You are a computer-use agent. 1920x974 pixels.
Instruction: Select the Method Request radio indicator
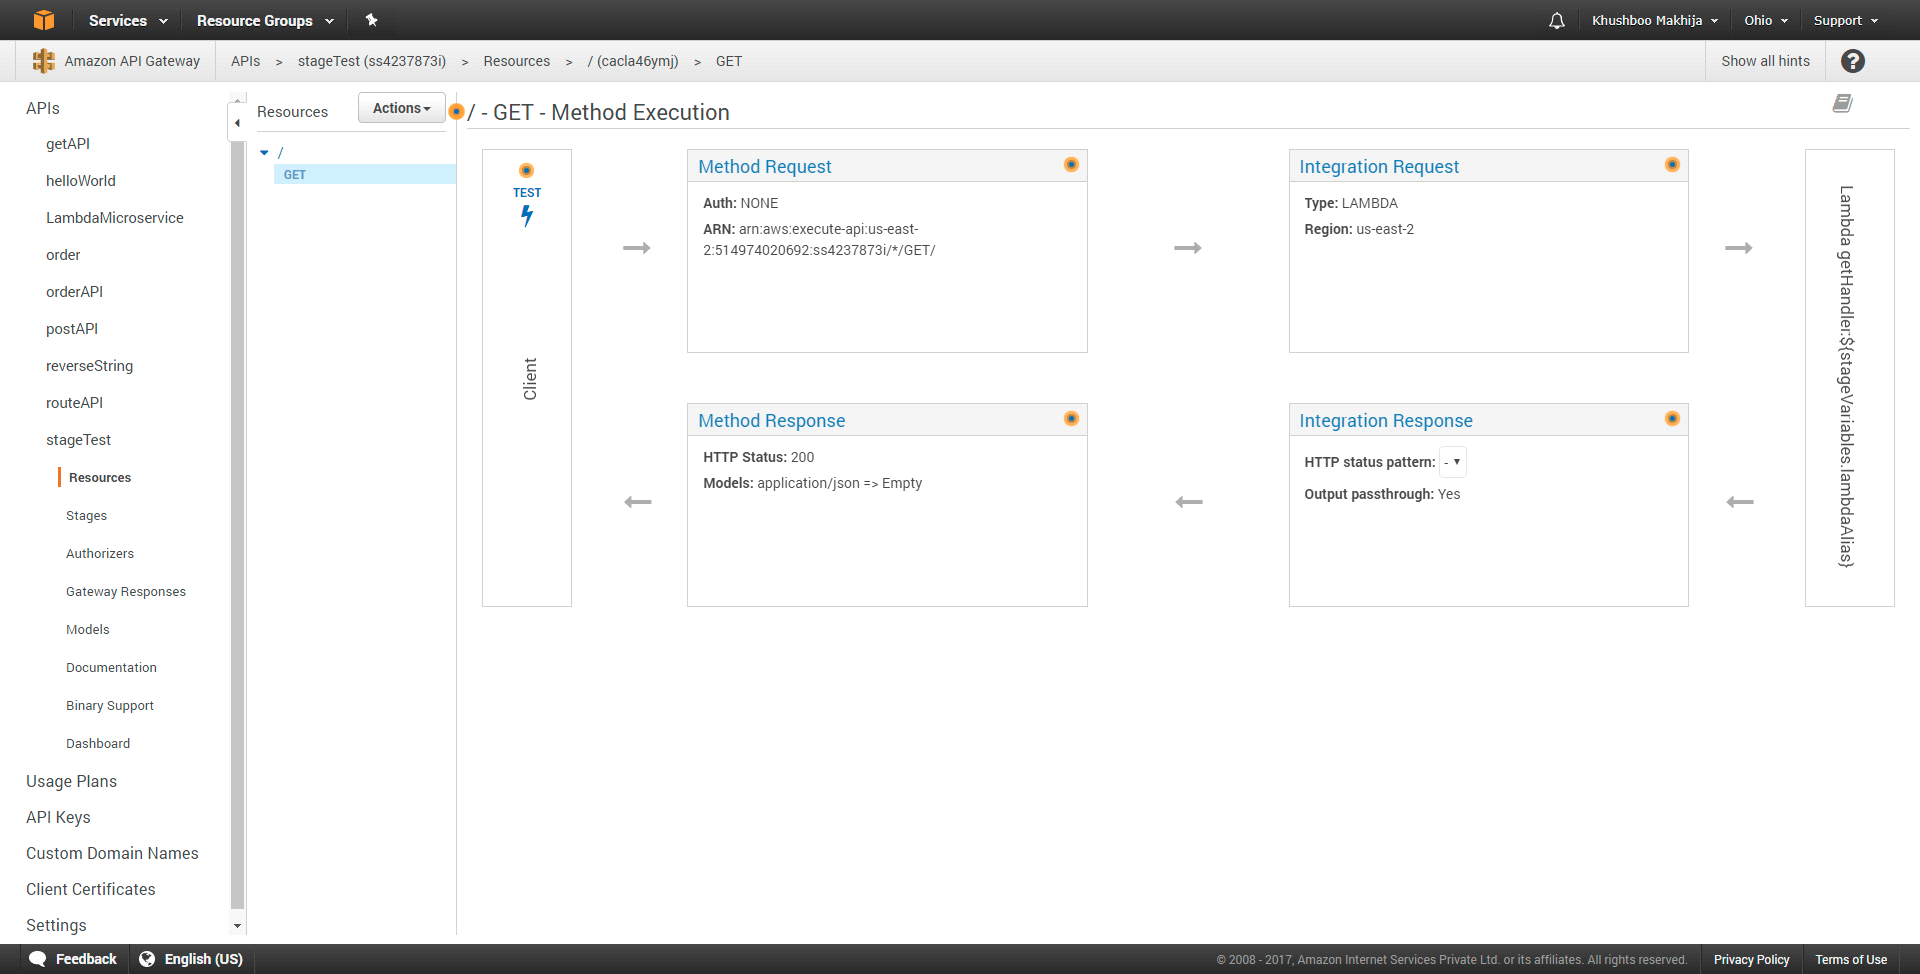tap(1071, 165)
